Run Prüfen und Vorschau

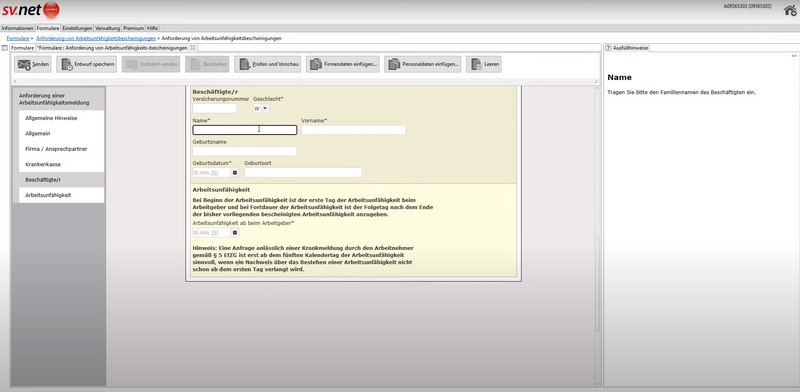[268, 64]
